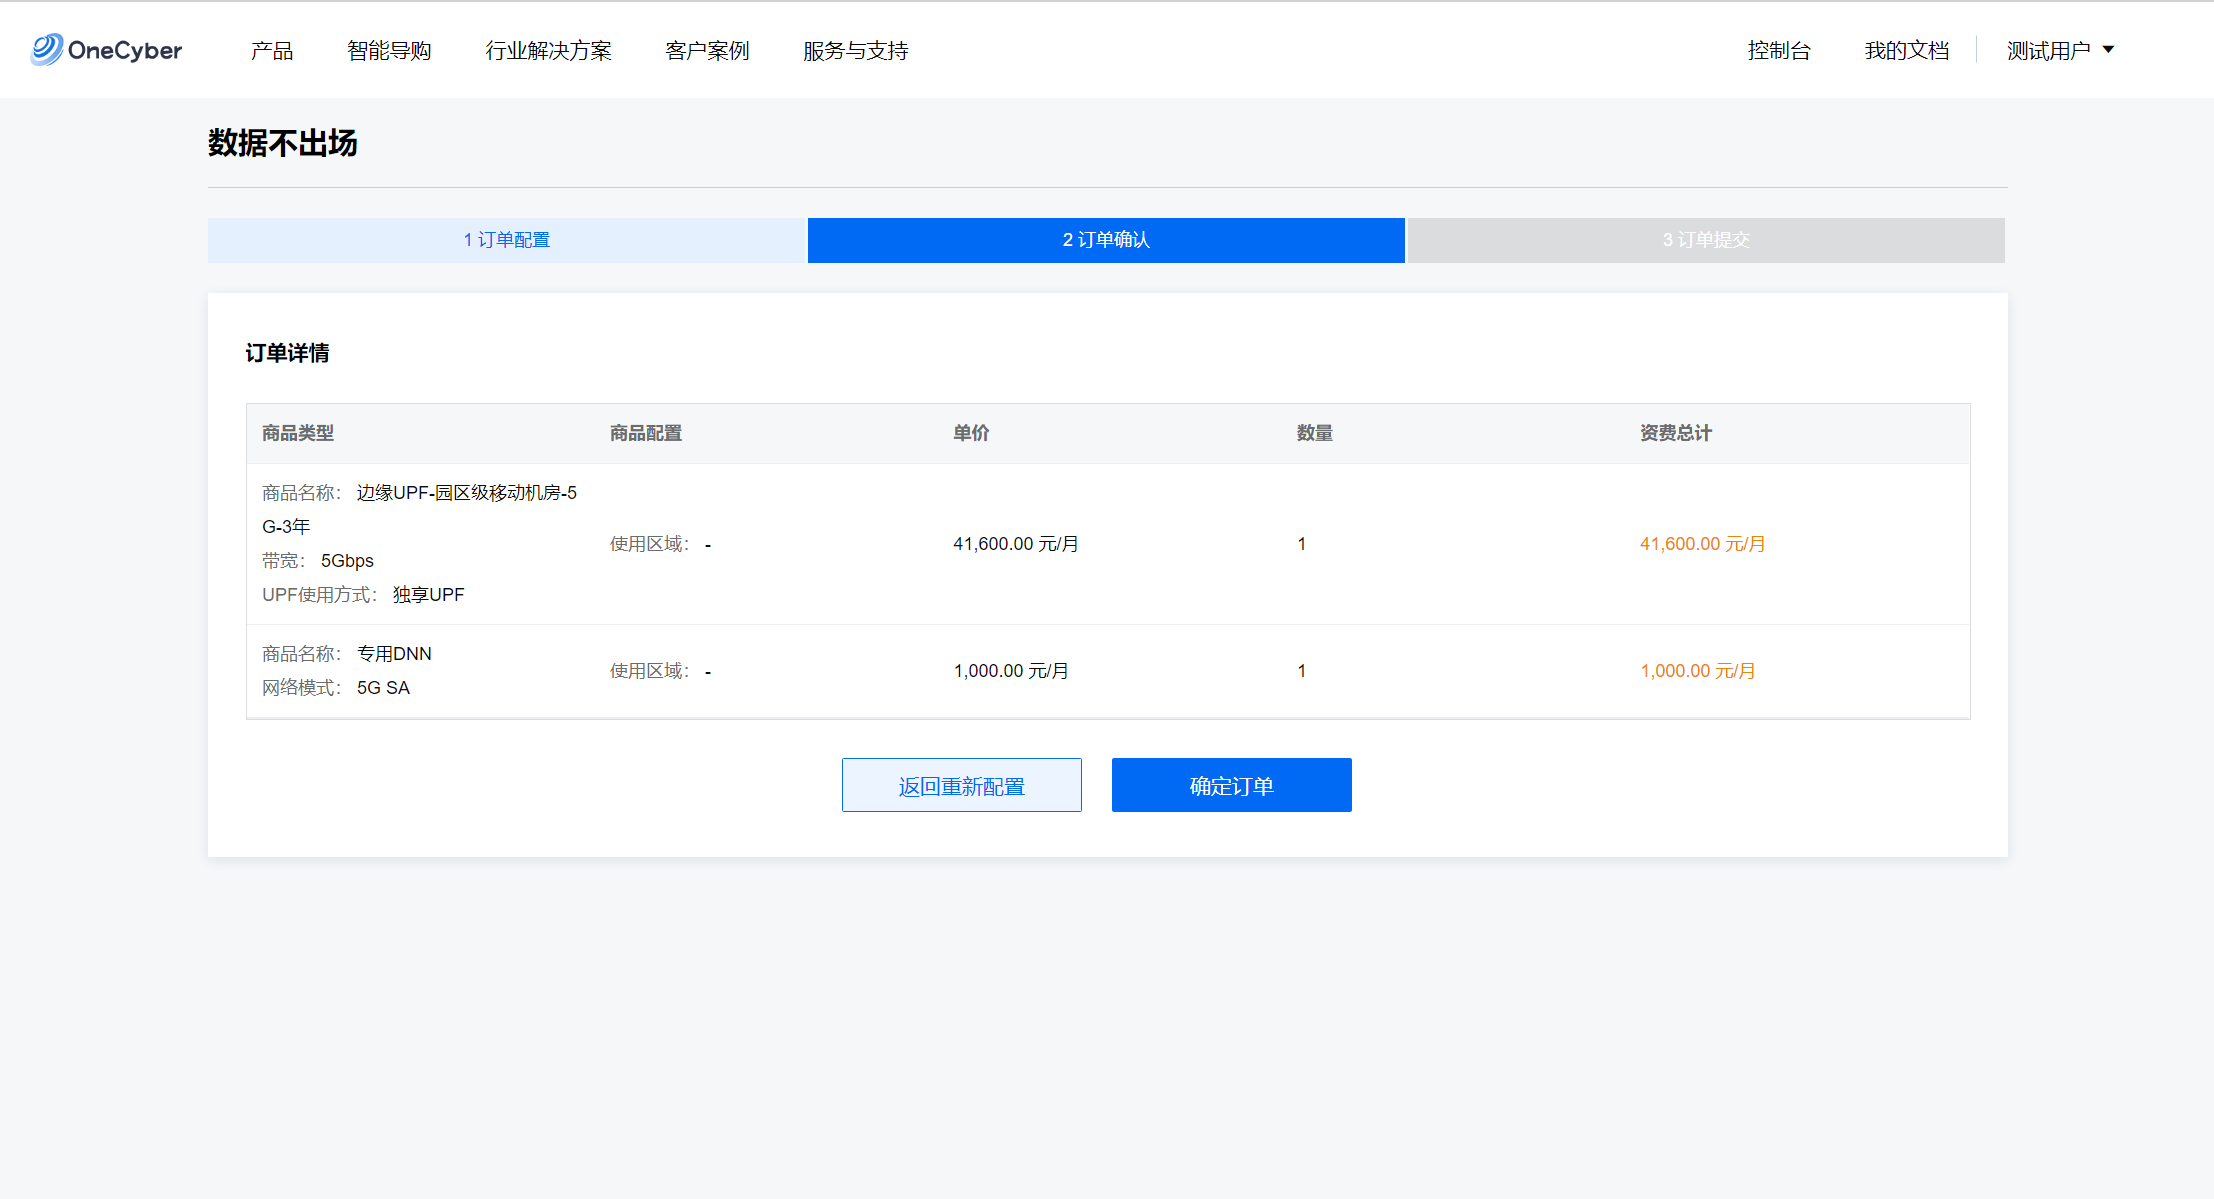Open the 智能导购 menu item
The image size is (2214, 1199).
coord(388,50)
